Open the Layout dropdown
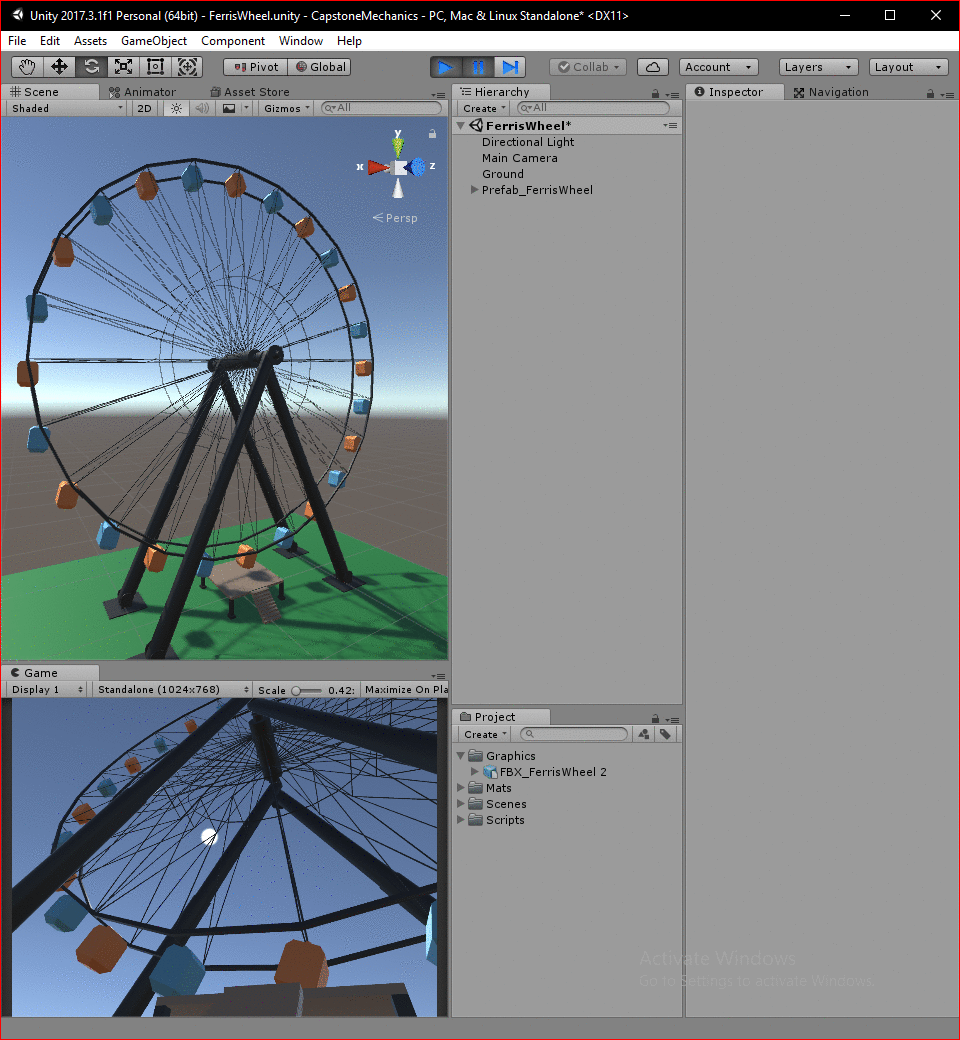Screen dimensions: 960x1040 point(906,66)
